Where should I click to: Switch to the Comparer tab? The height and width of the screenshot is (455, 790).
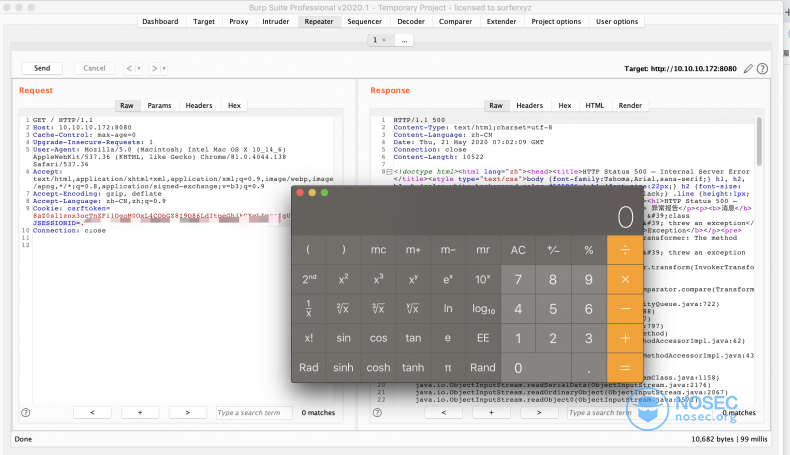(455, 22)
